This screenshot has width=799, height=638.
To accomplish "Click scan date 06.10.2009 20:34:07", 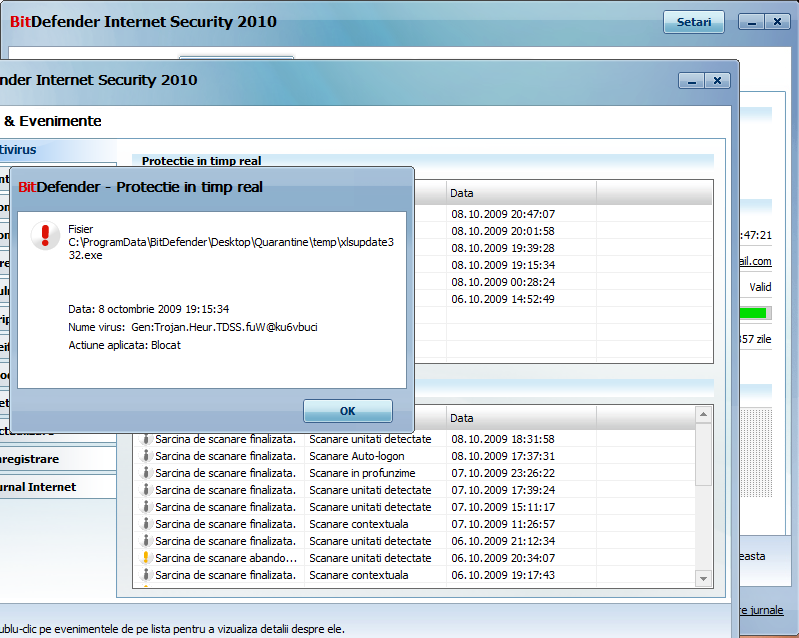I will (x=503, y=558).
